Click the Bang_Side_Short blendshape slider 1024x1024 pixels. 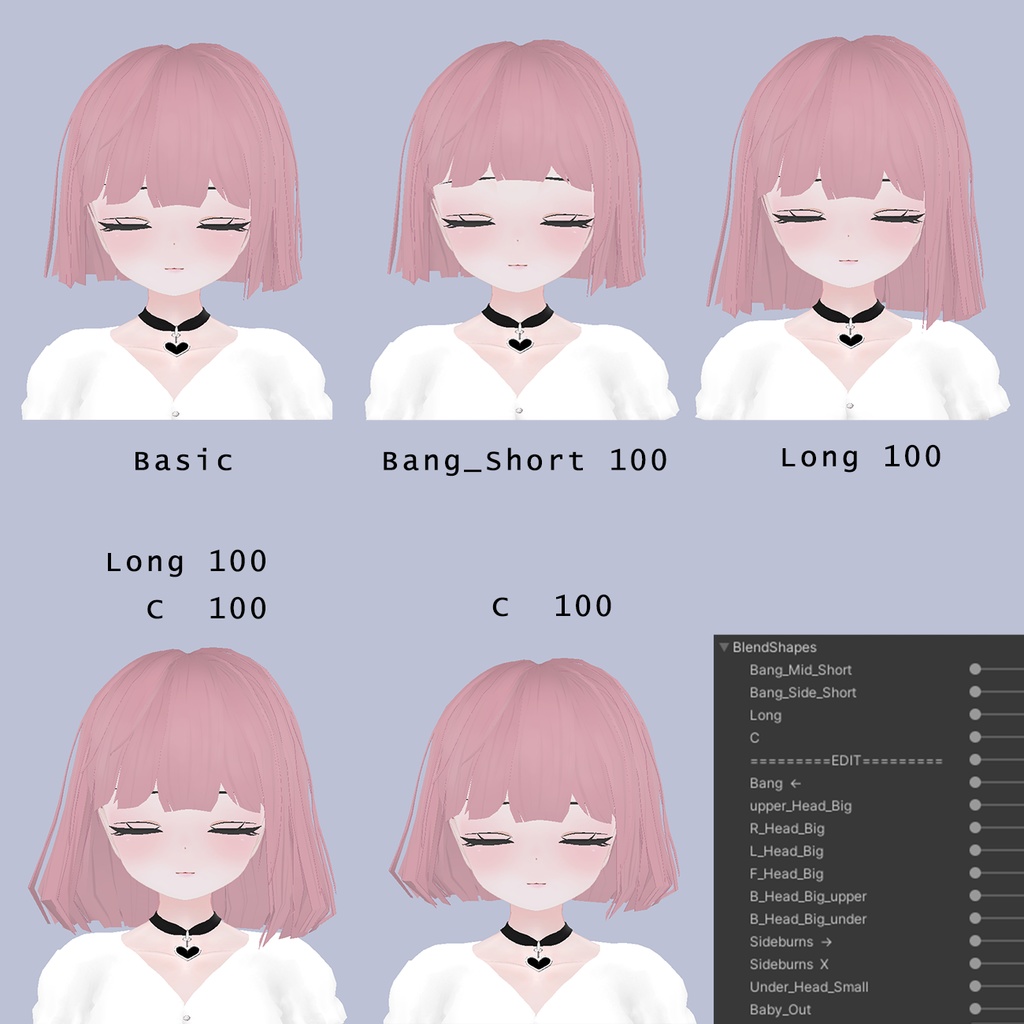(x=975, y=693)
